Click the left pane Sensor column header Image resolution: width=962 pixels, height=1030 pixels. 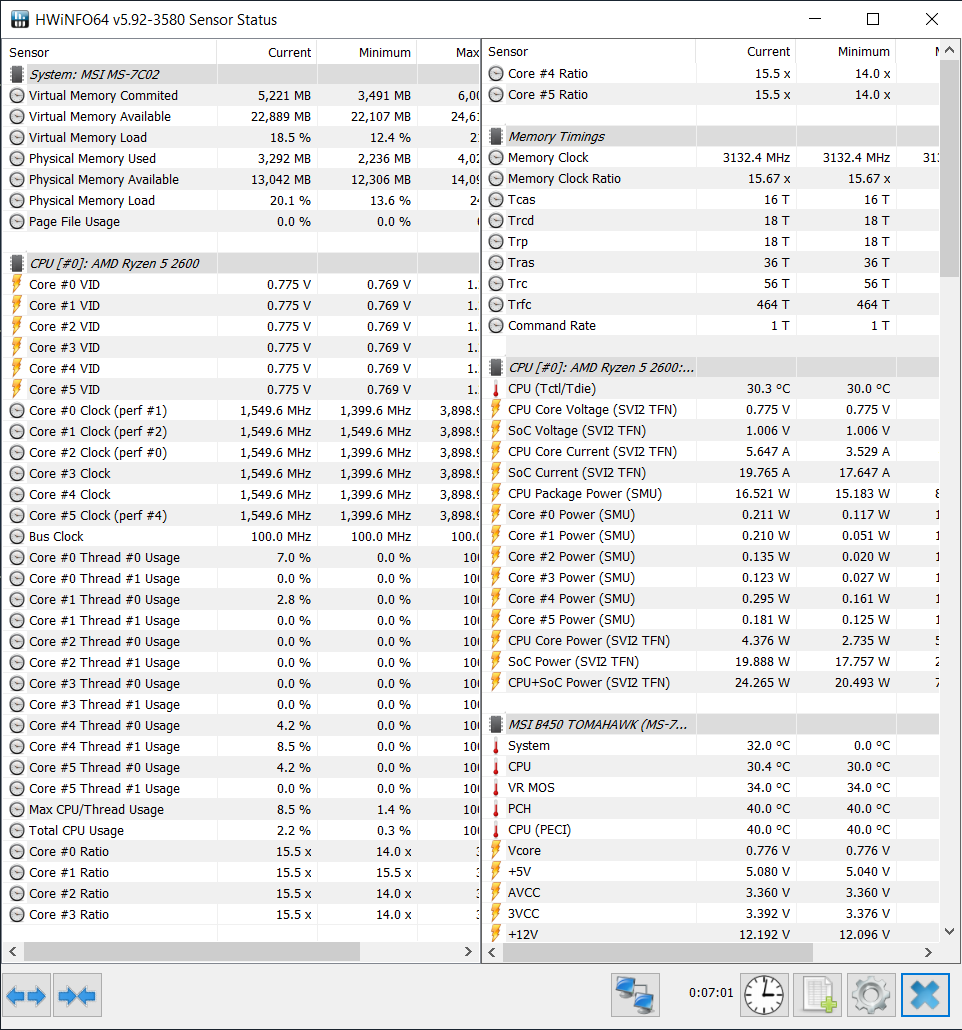(x=109, y=53)
